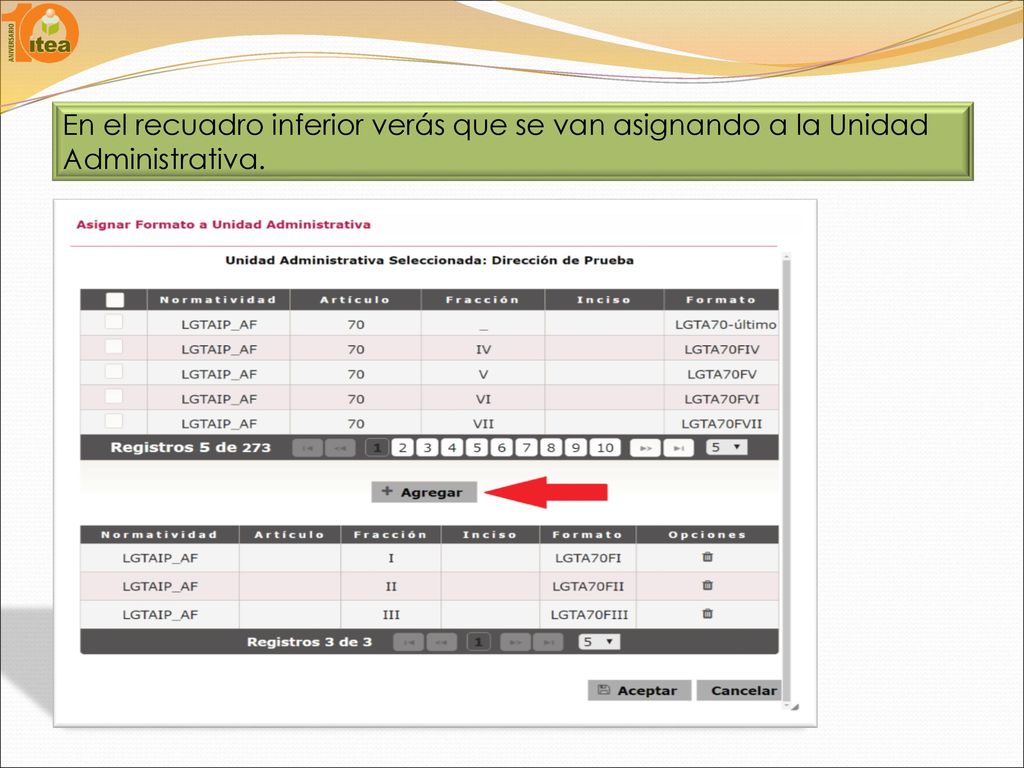Viewport: 1024px width, 768px height.
Task: Select the LGTA70FVII format cell
Action: pyautogui.click(x=722, y=424)
